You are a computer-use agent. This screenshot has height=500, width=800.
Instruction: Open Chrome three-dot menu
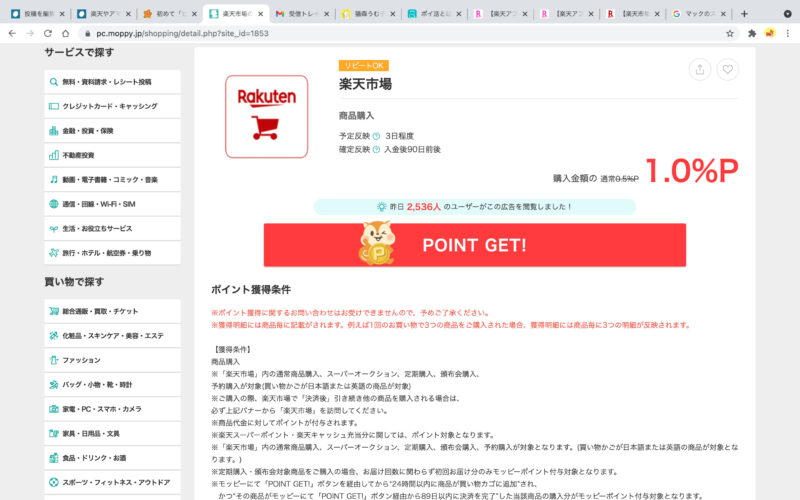[x=788, y=33]
